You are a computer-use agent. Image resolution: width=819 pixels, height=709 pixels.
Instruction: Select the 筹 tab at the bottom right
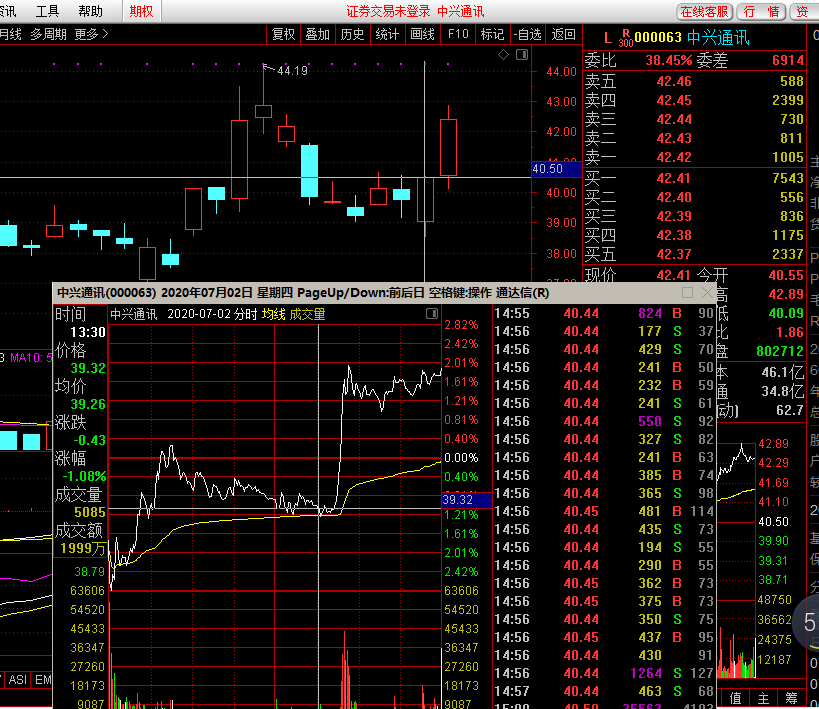(791, 698)
